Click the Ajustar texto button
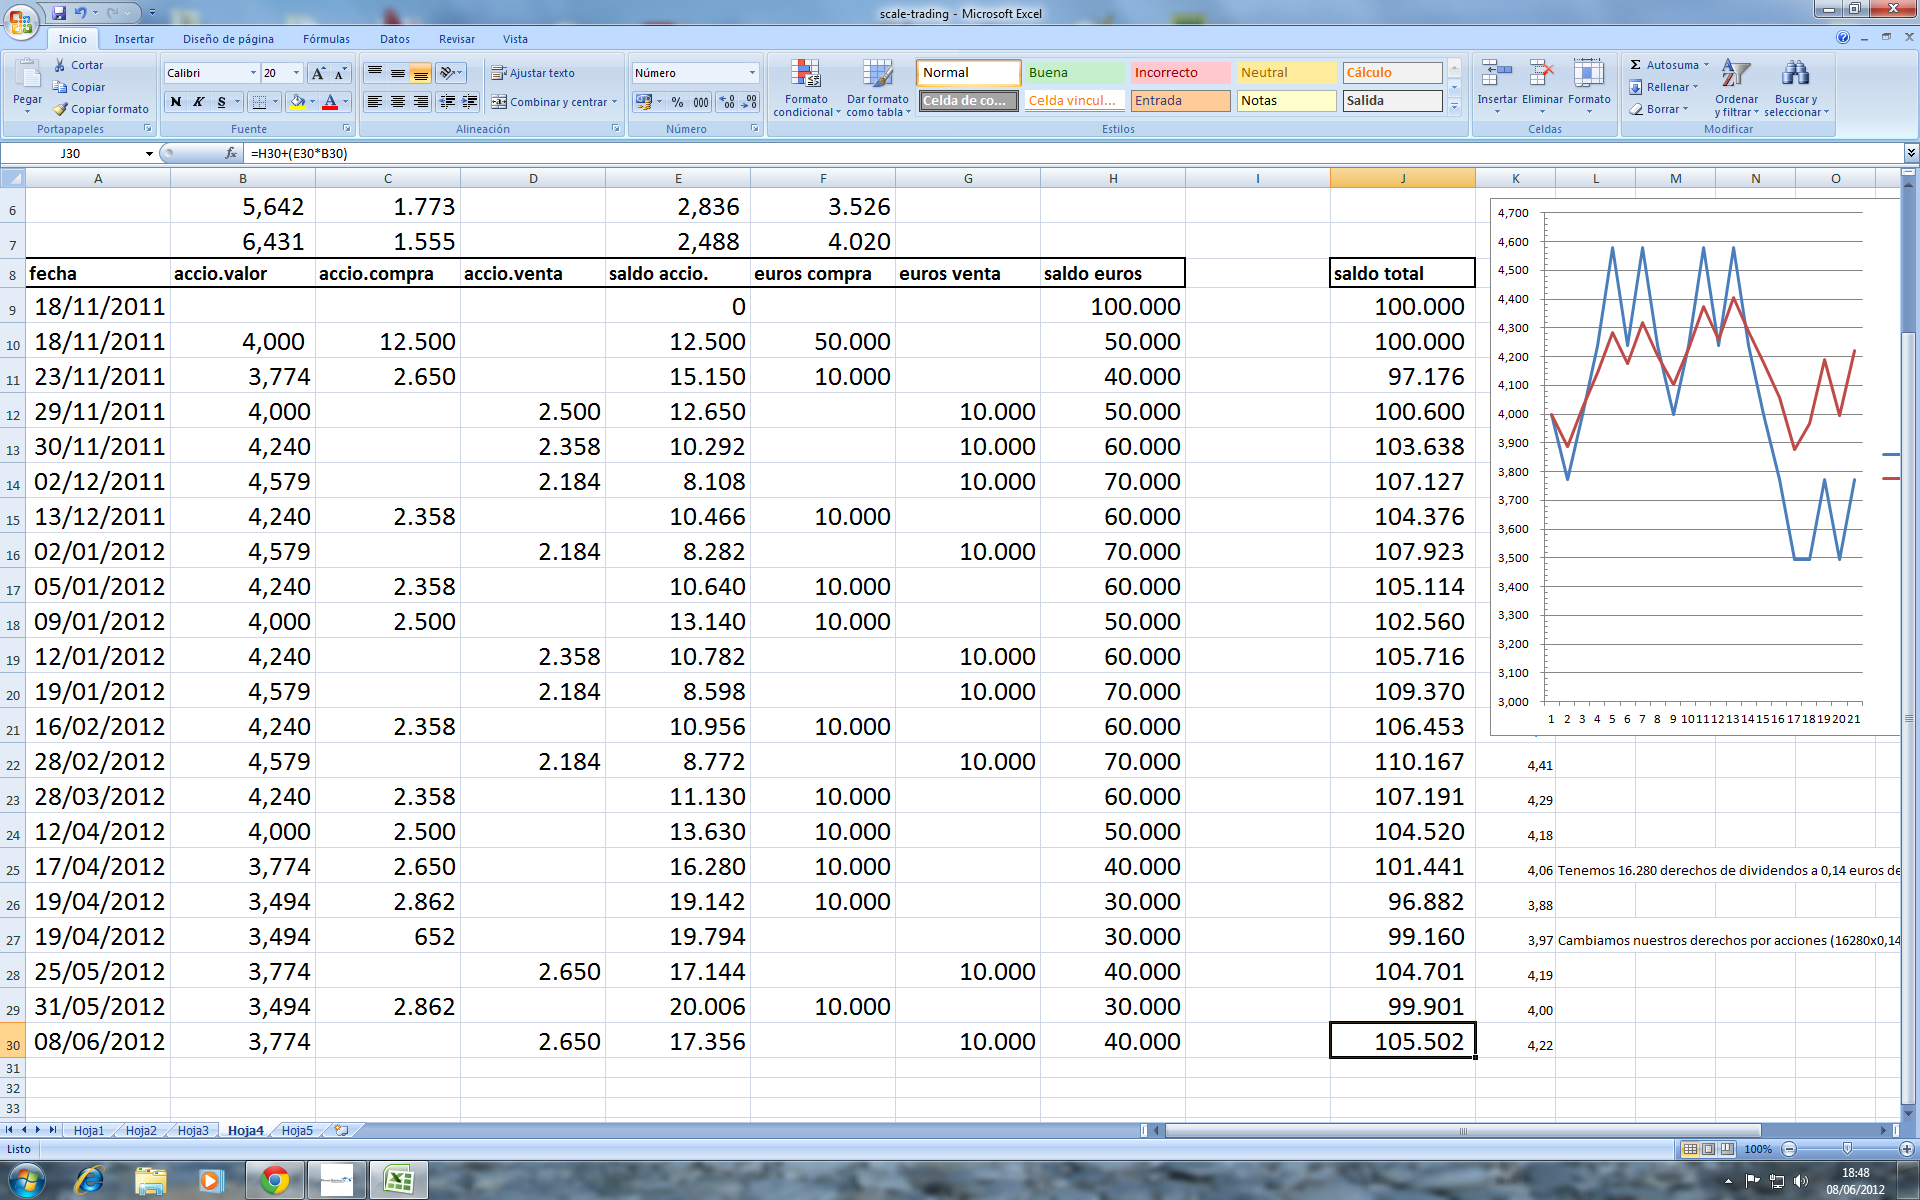Screen dimensions: 1920x1200 (533, 73)
